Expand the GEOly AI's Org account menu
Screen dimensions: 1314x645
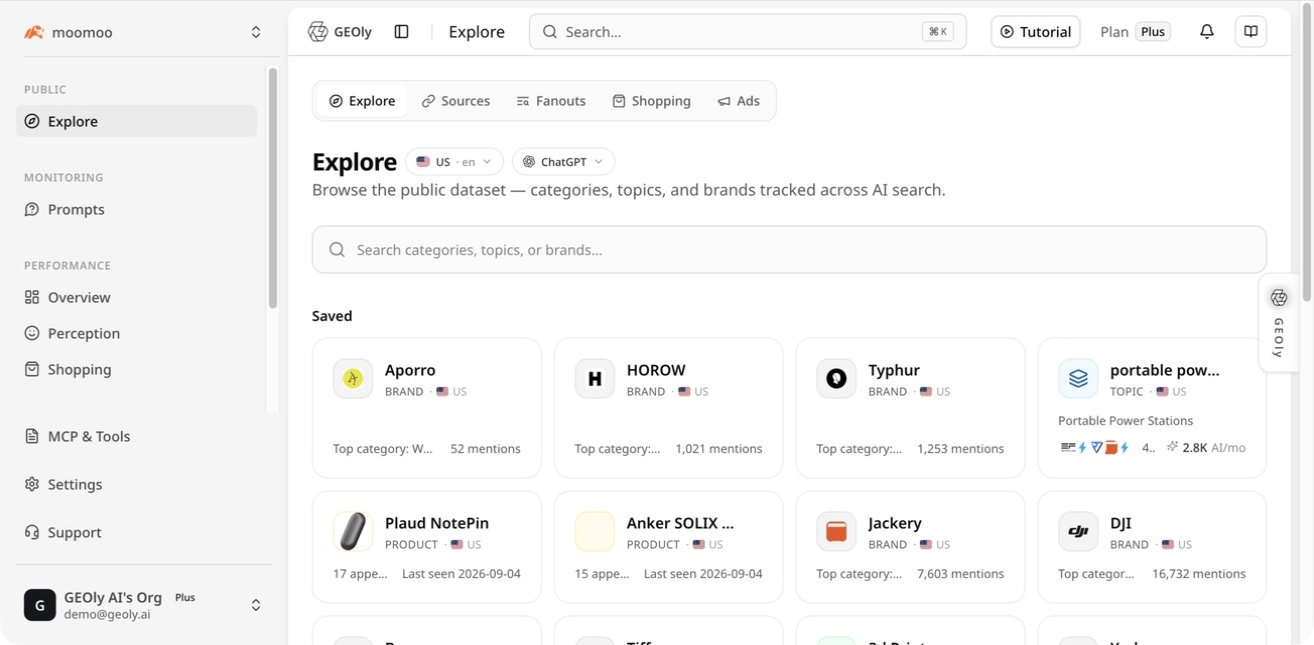pyautogui.click(x=256, y=605)
